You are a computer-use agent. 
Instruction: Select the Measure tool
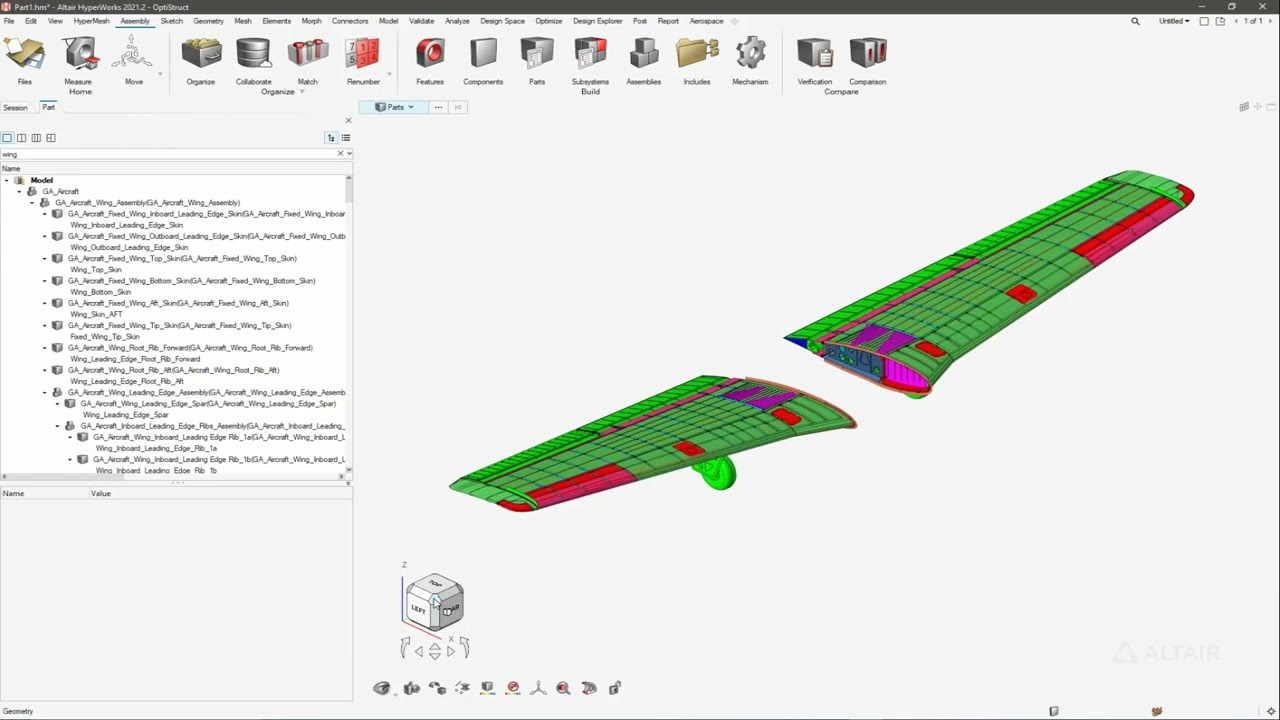pyautogui.click(x=78, y=61)
